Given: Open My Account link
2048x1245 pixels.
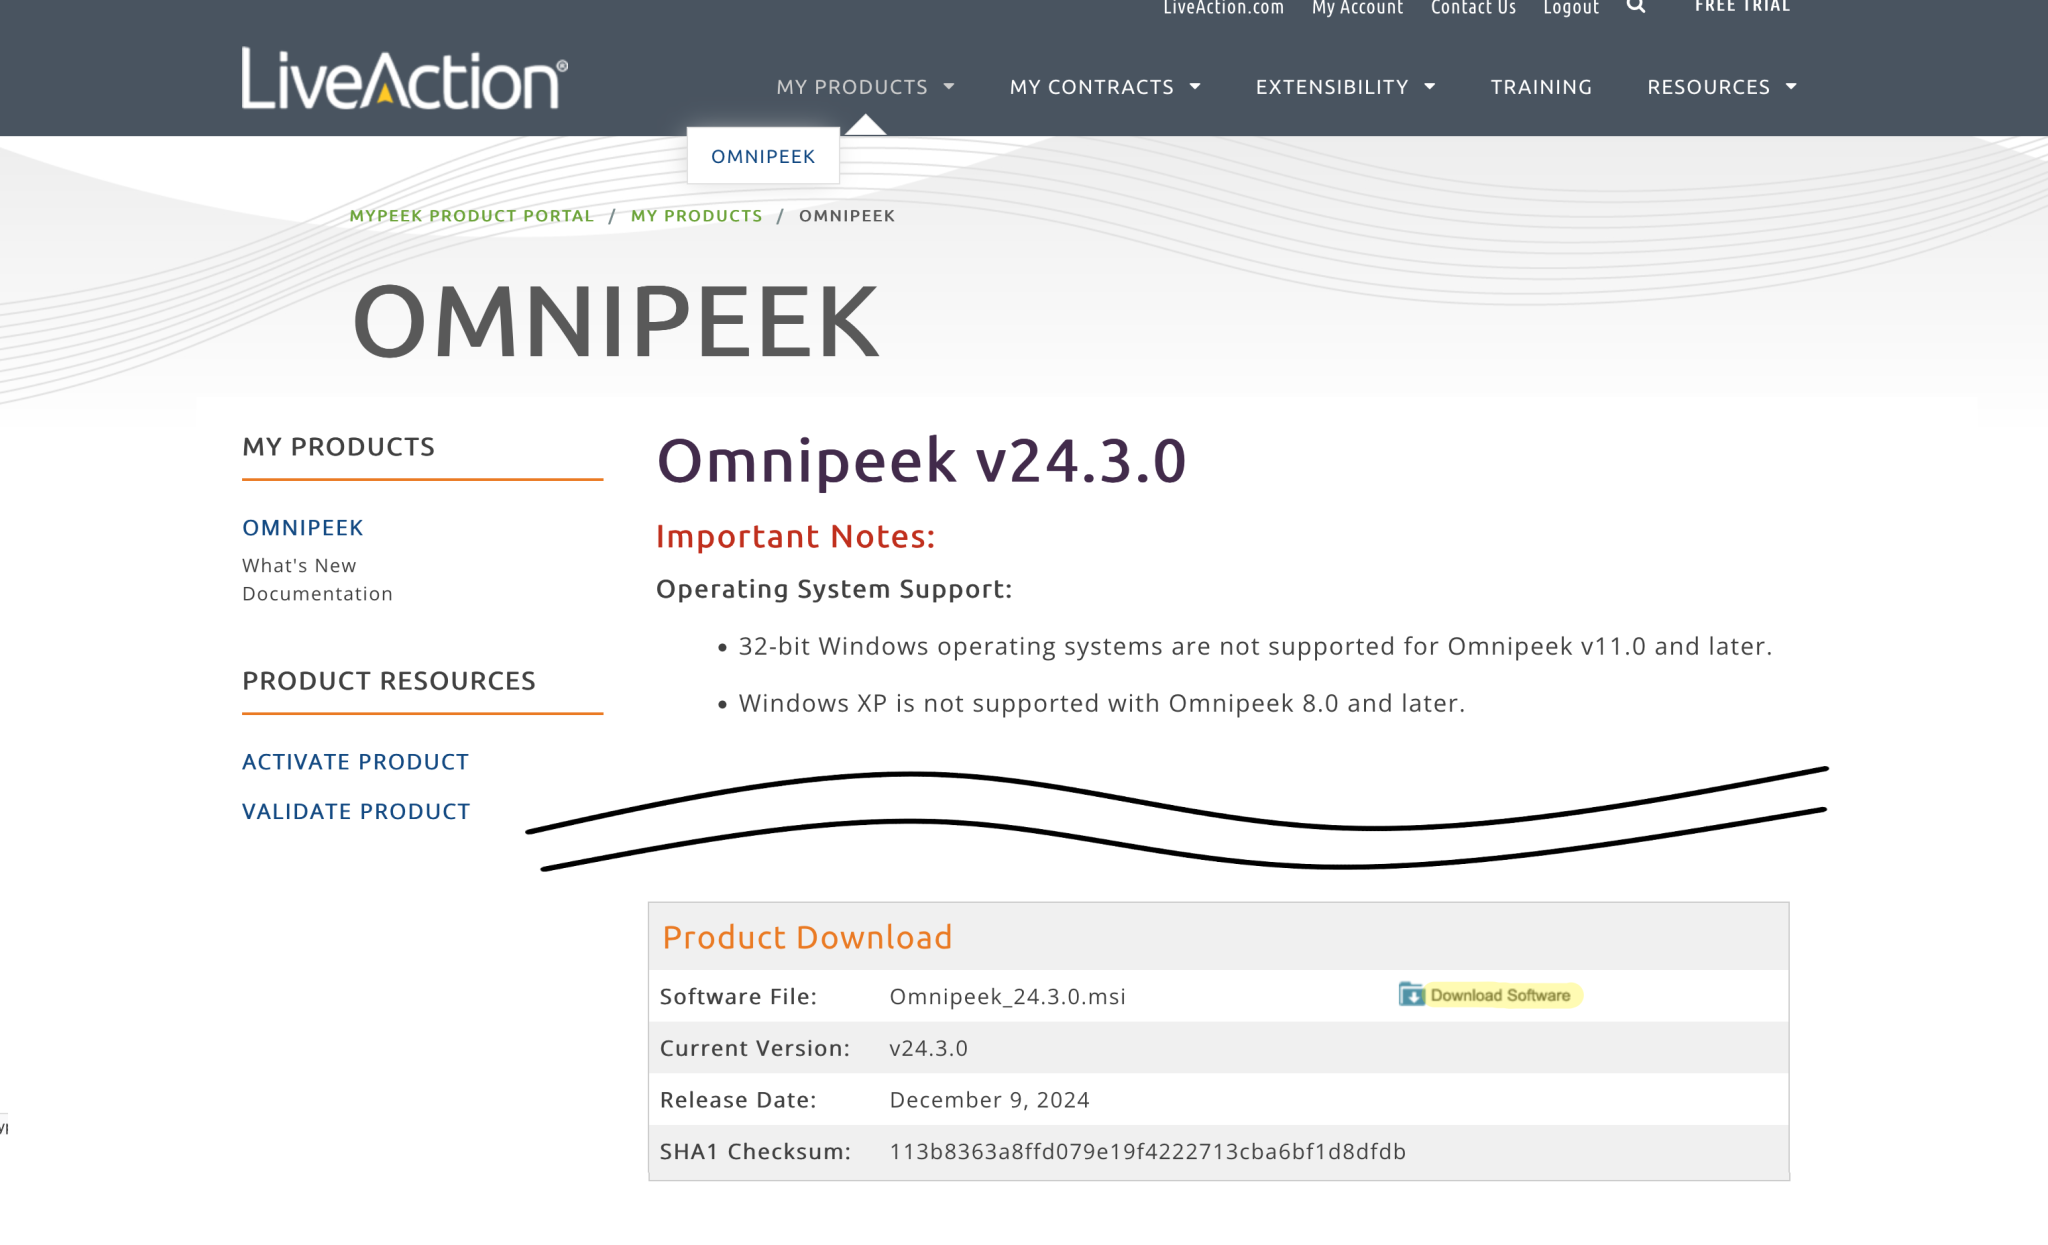Looking at the screenshot, I should 1356,7.
